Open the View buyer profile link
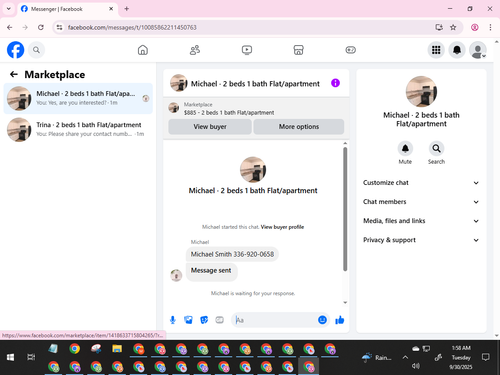This screenshot has height=375, width=500. (282, 227)
